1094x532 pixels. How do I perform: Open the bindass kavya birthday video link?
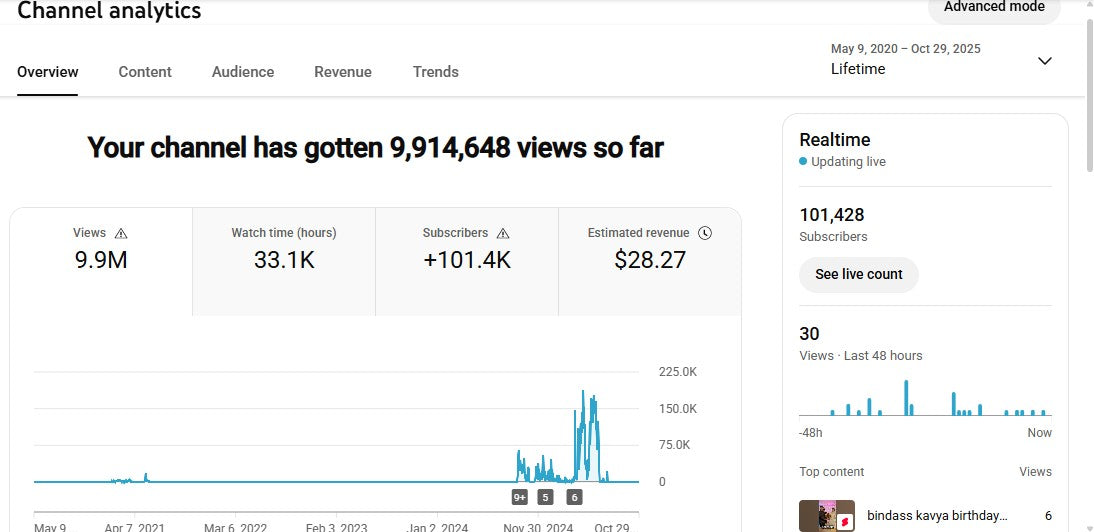click(937, 515)
